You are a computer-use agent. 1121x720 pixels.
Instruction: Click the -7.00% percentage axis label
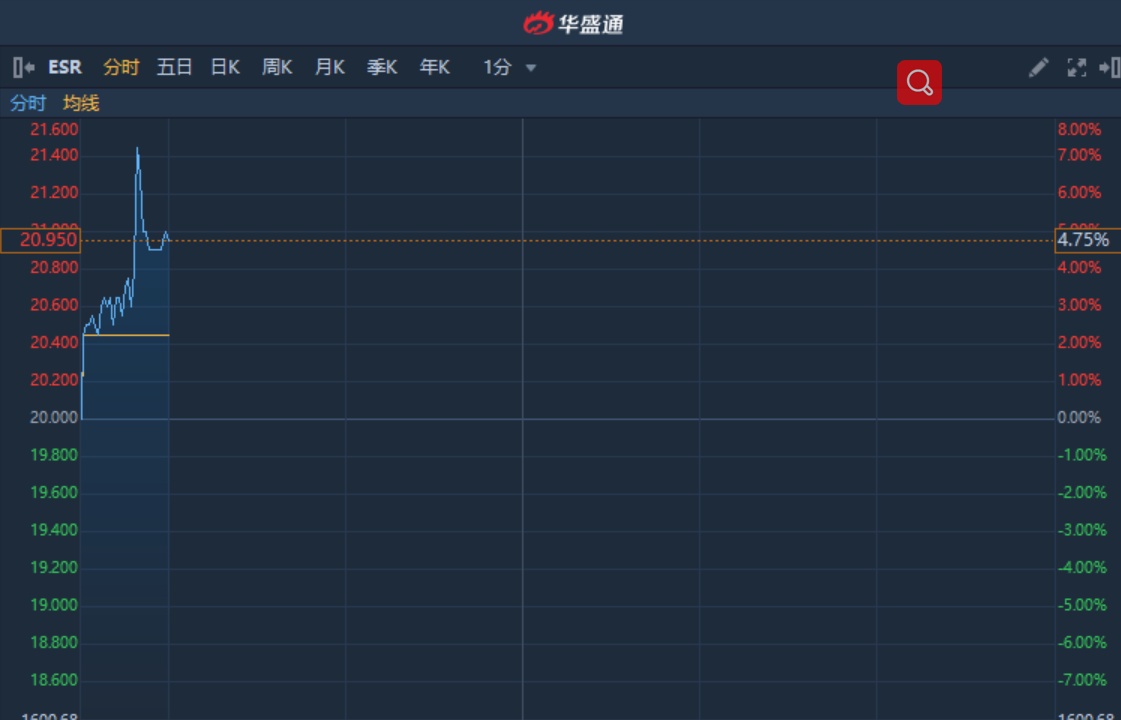[1082, 680]
